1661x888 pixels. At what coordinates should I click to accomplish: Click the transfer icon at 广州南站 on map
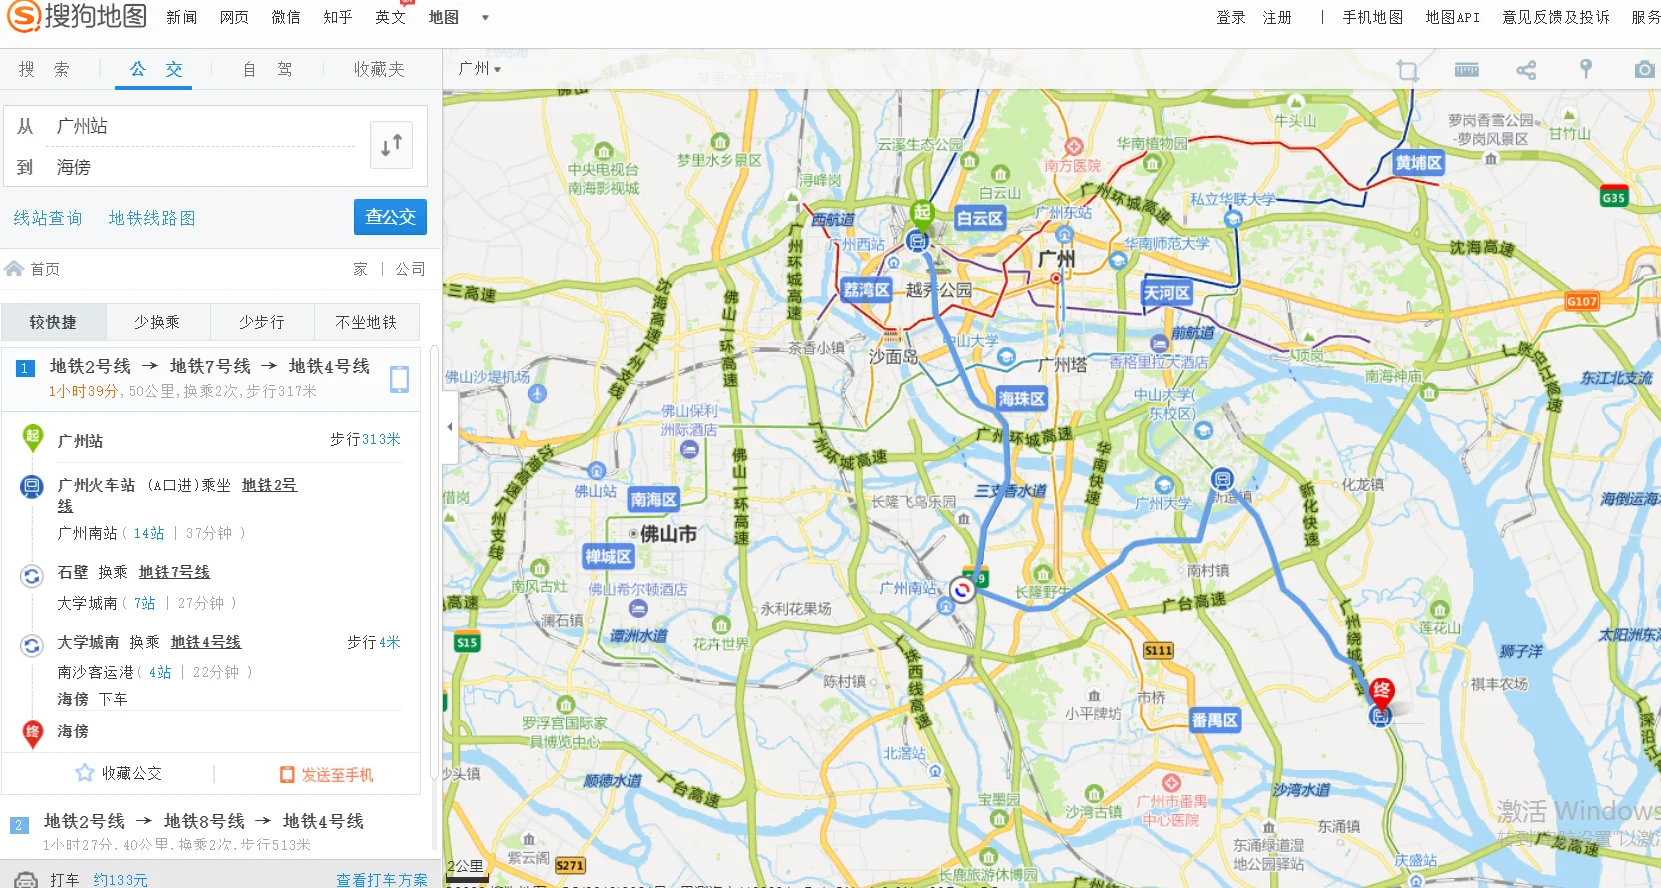tap(962, 590)
